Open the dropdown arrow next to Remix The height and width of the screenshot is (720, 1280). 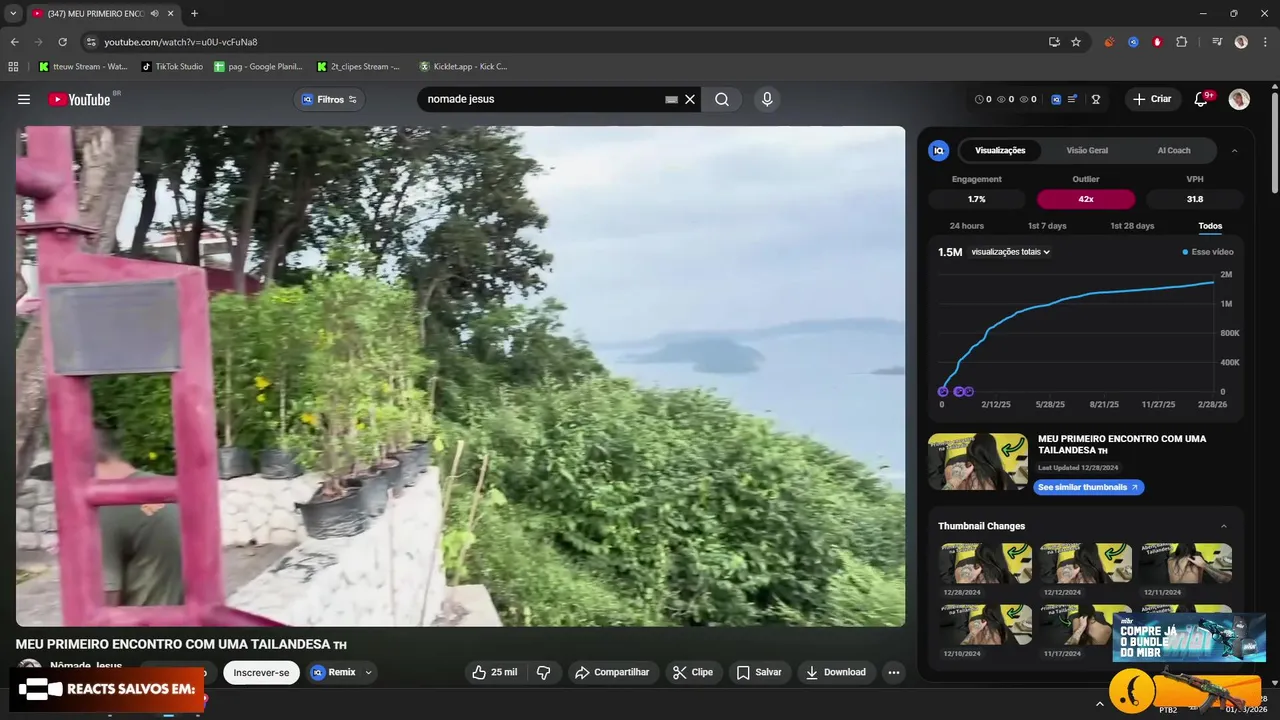369,673
